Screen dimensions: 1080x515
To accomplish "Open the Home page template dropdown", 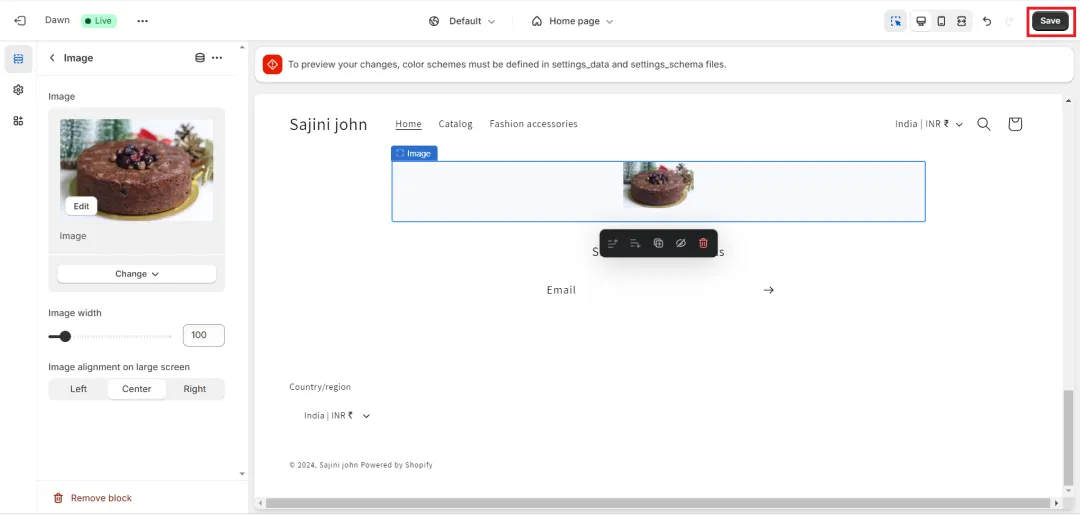I will [572, 21].
